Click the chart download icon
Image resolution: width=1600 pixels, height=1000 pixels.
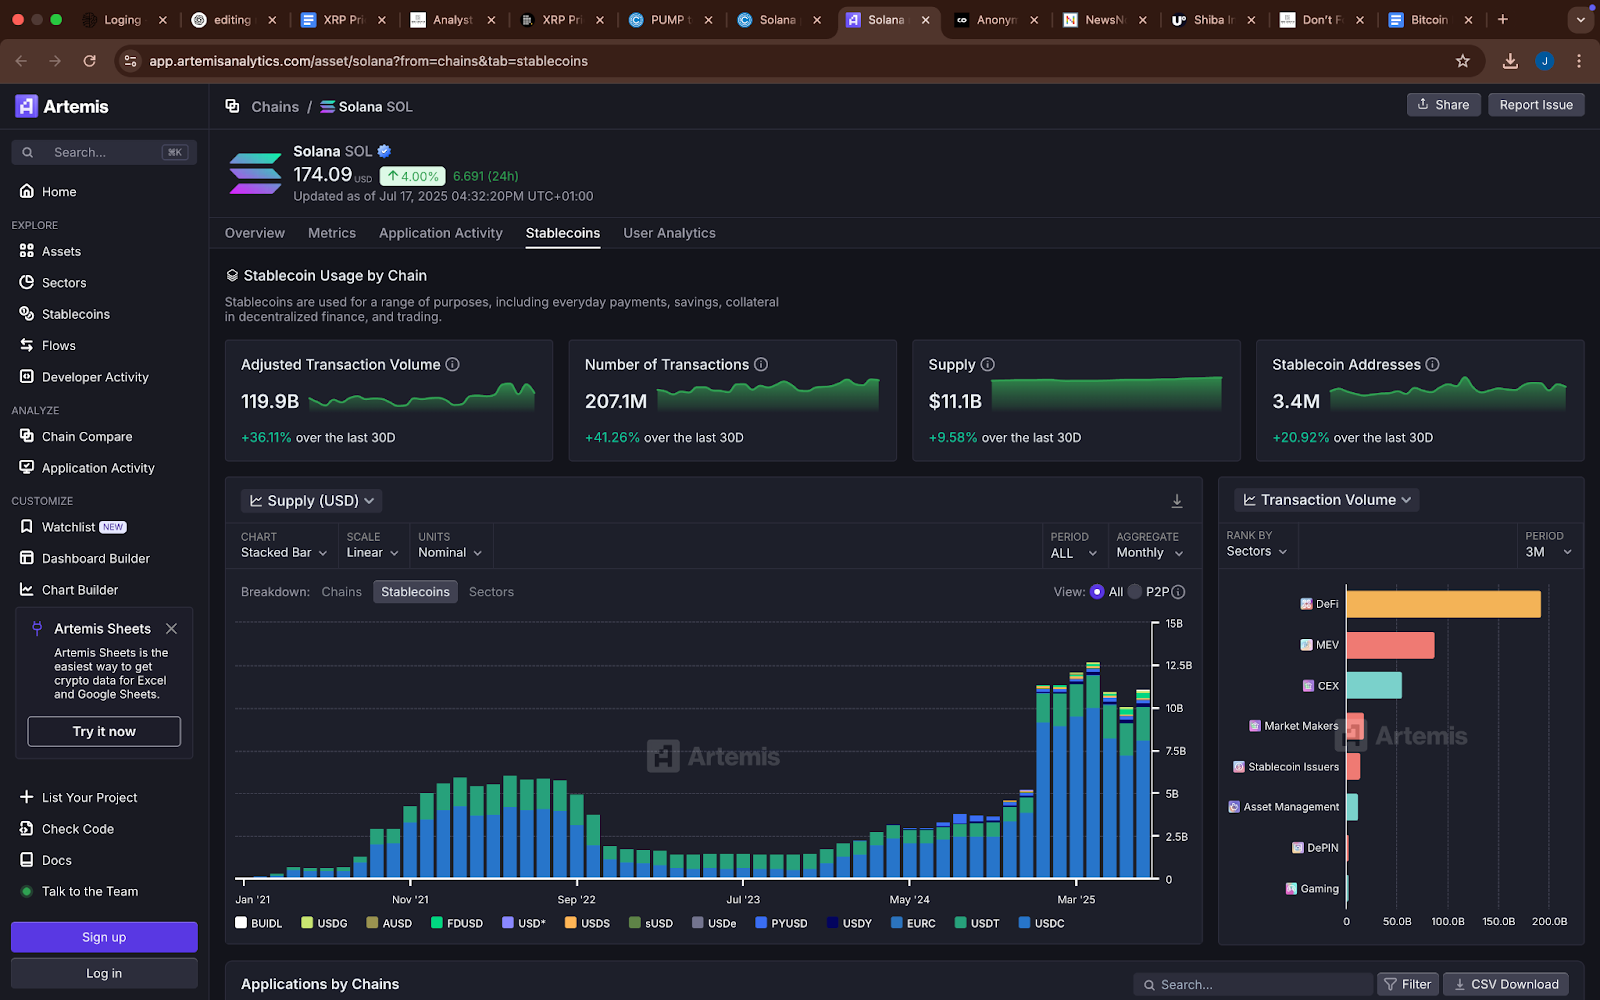1177,501
